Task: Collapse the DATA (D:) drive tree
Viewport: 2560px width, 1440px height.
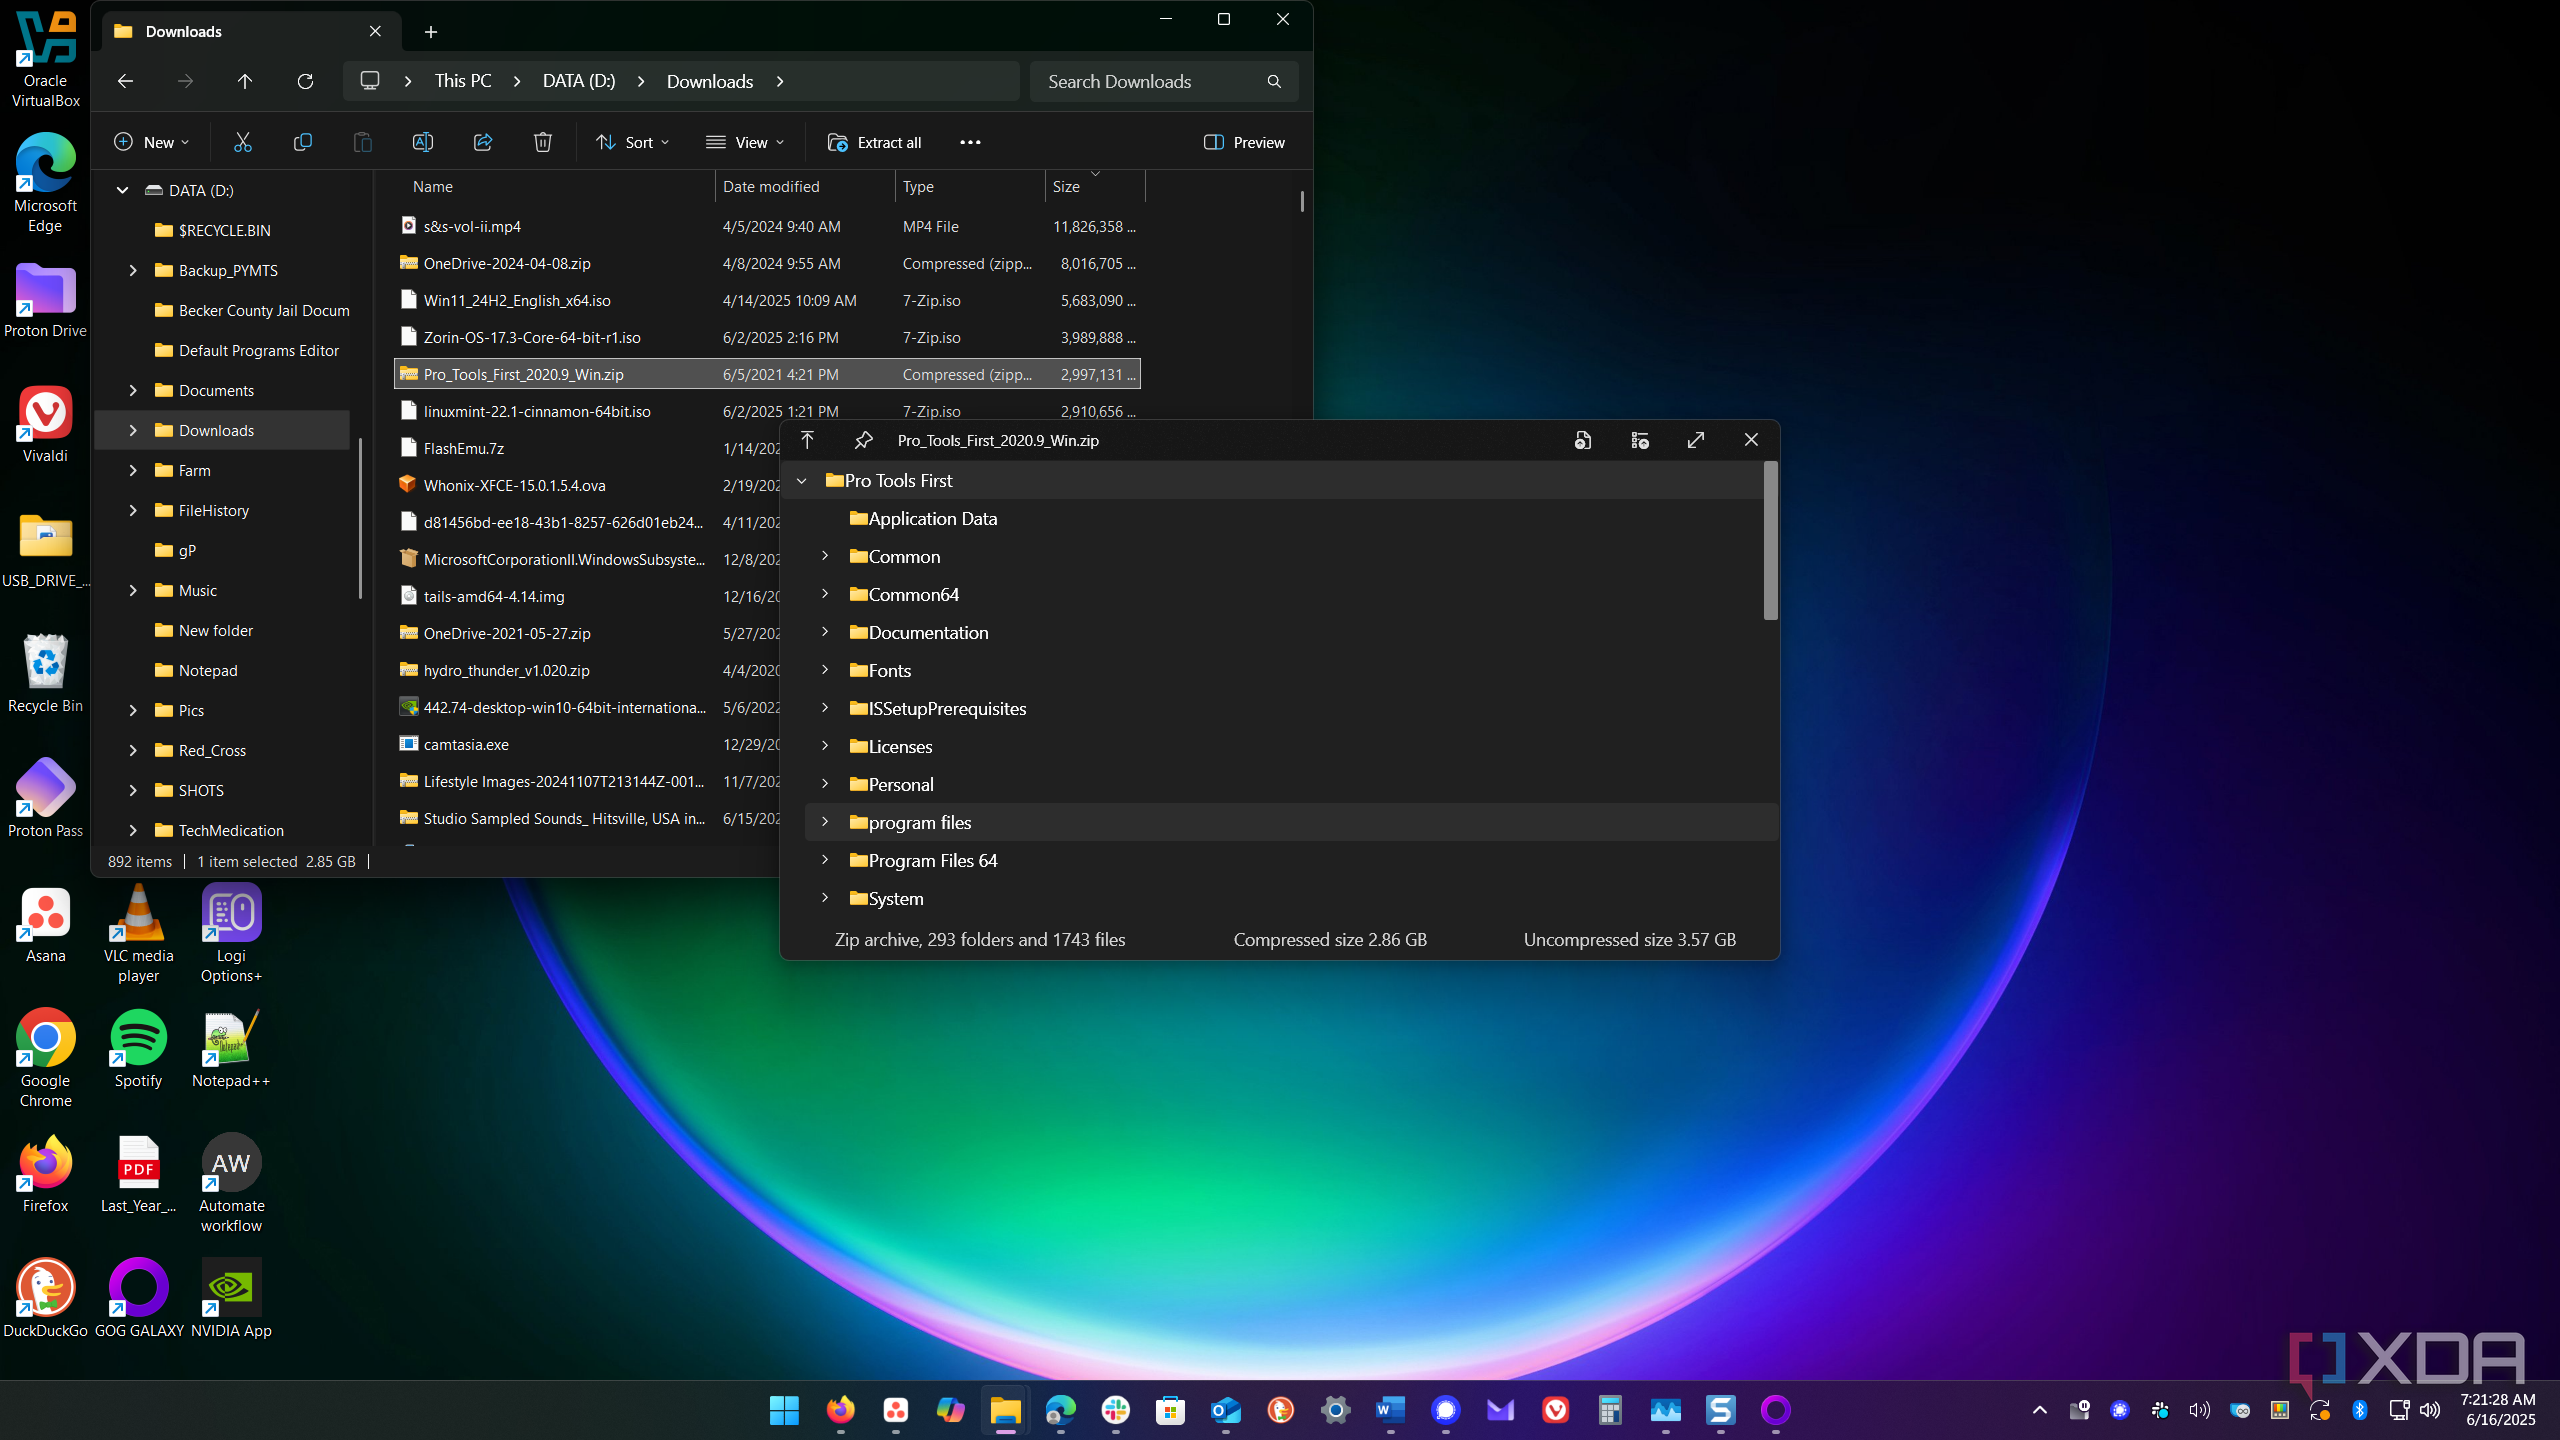Action: (x=122, y=190)
